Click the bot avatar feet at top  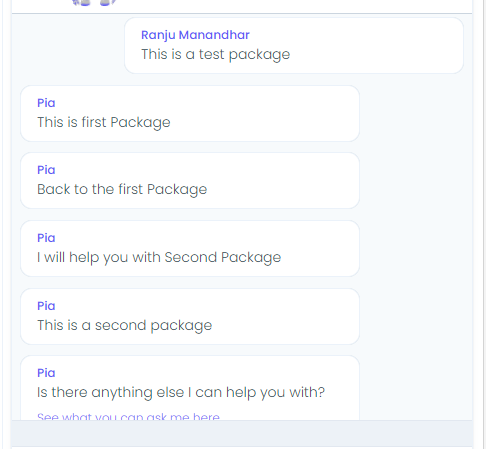(x=94, y=3)
